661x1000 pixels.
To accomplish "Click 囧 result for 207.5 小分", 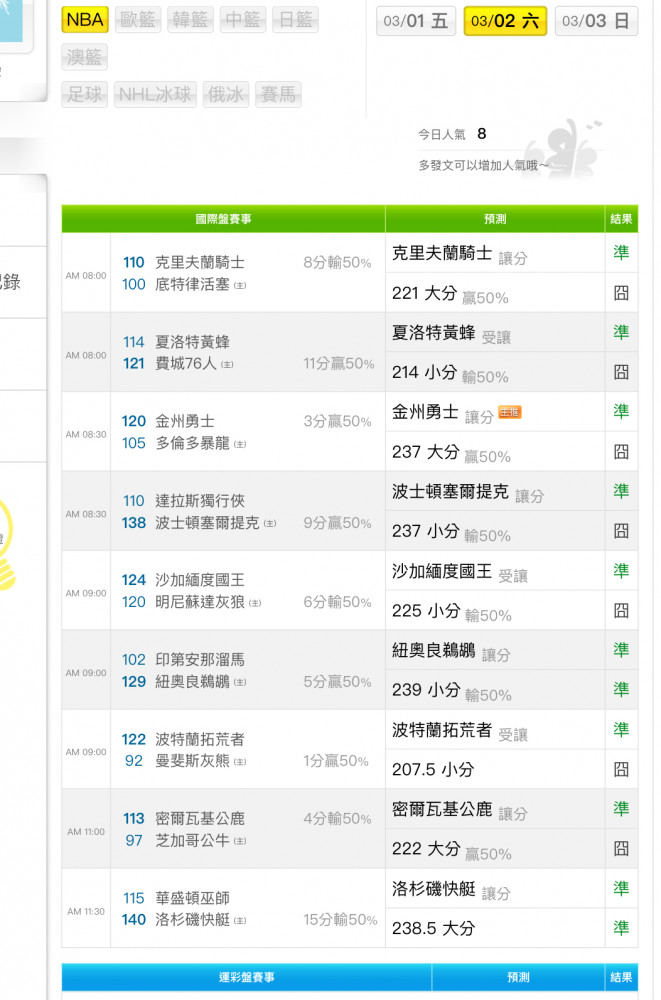I will pos(621,770).
